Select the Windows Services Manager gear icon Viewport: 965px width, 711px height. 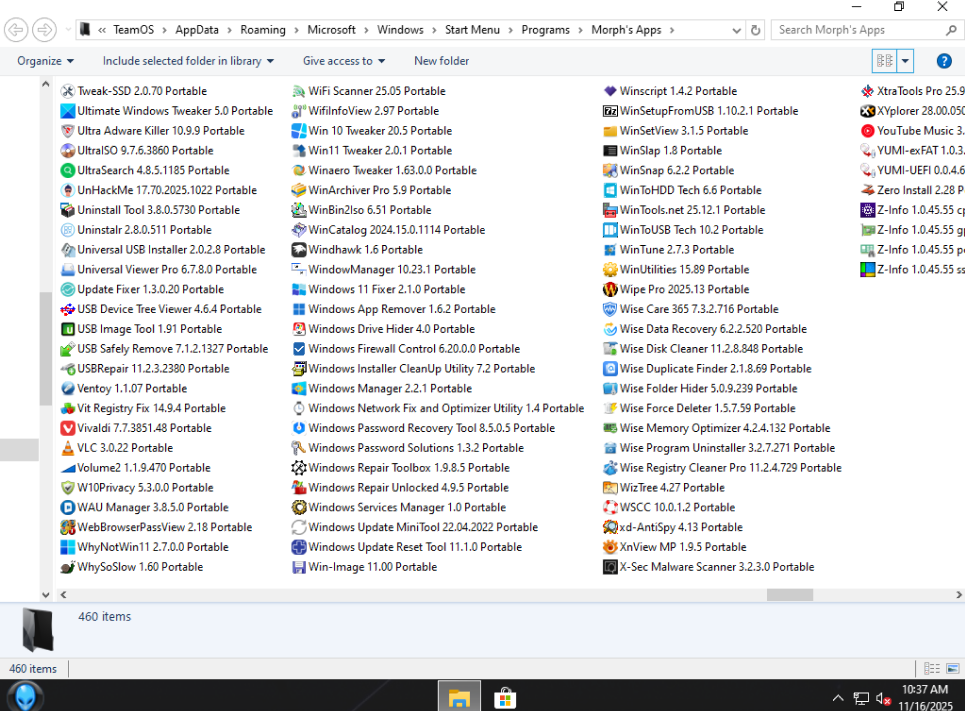point(298,507)
